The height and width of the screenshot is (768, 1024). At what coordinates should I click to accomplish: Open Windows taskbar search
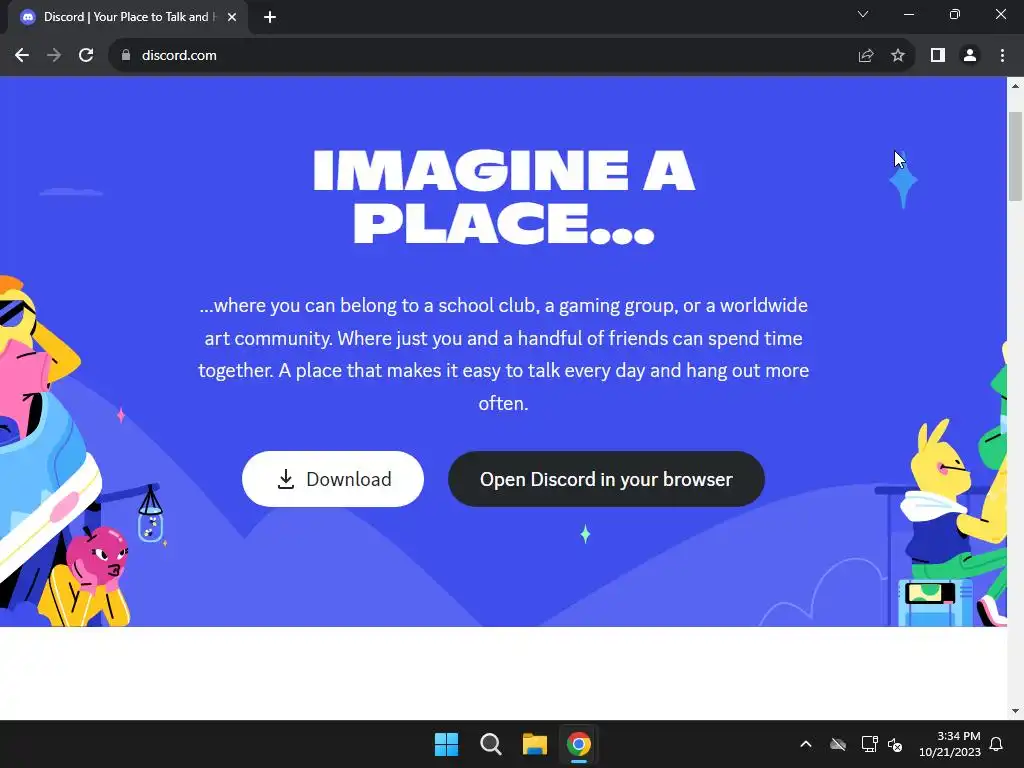pos(490,744)
